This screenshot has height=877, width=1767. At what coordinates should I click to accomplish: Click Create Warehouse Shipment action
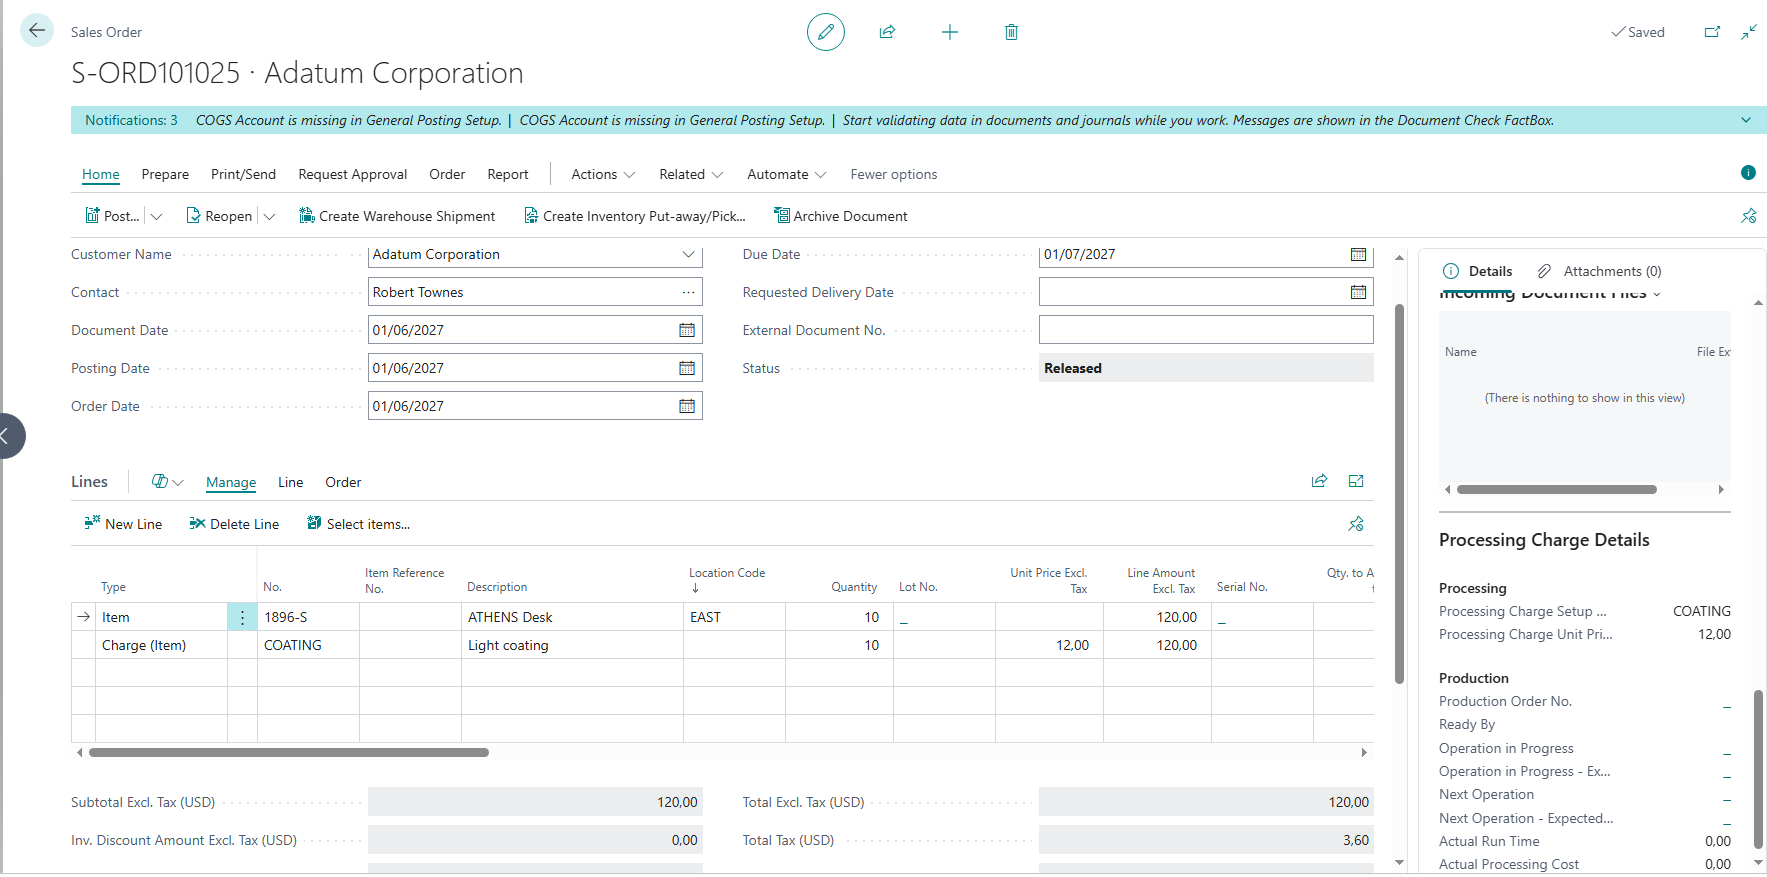click(397, 216)
